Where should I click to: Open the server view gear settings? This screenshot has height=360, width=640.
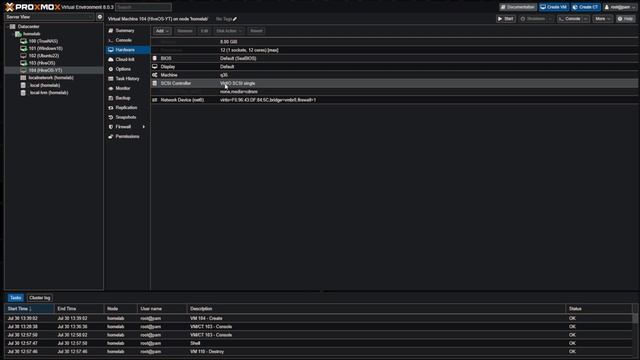click(100, 17)
